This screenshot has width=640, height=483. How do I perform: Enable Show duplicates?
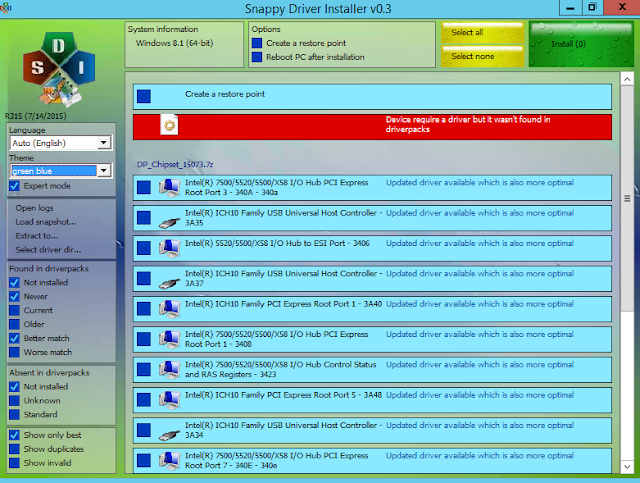[14, 449]
